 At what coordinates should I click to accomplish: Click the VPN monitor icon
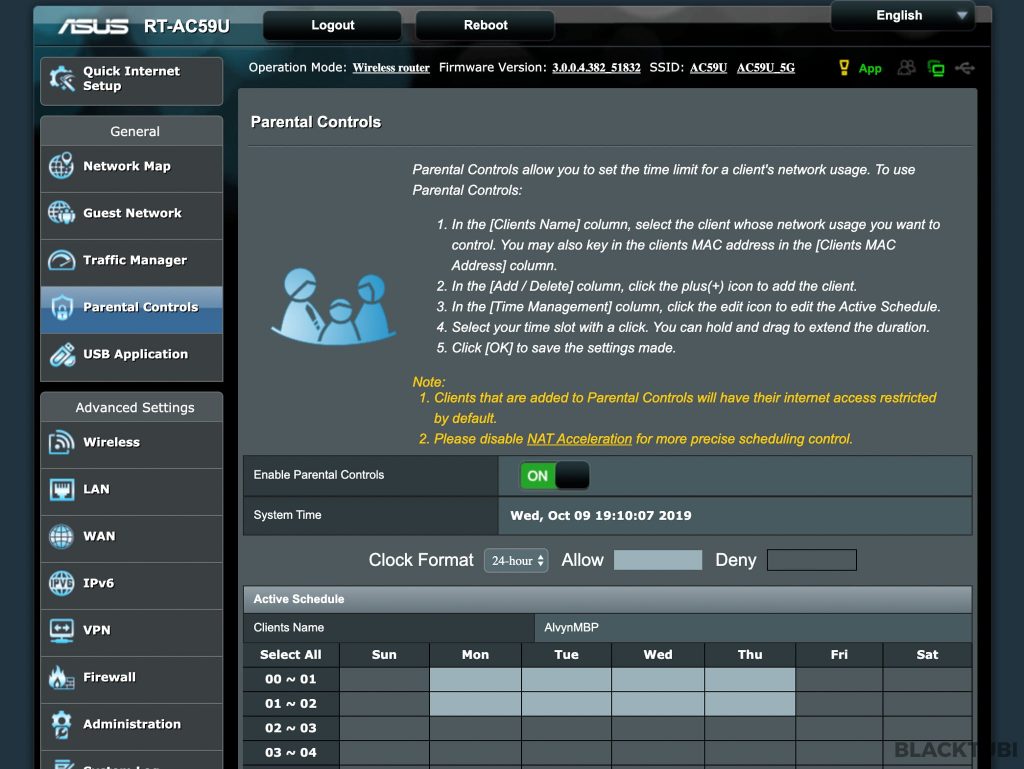(61, 630)
